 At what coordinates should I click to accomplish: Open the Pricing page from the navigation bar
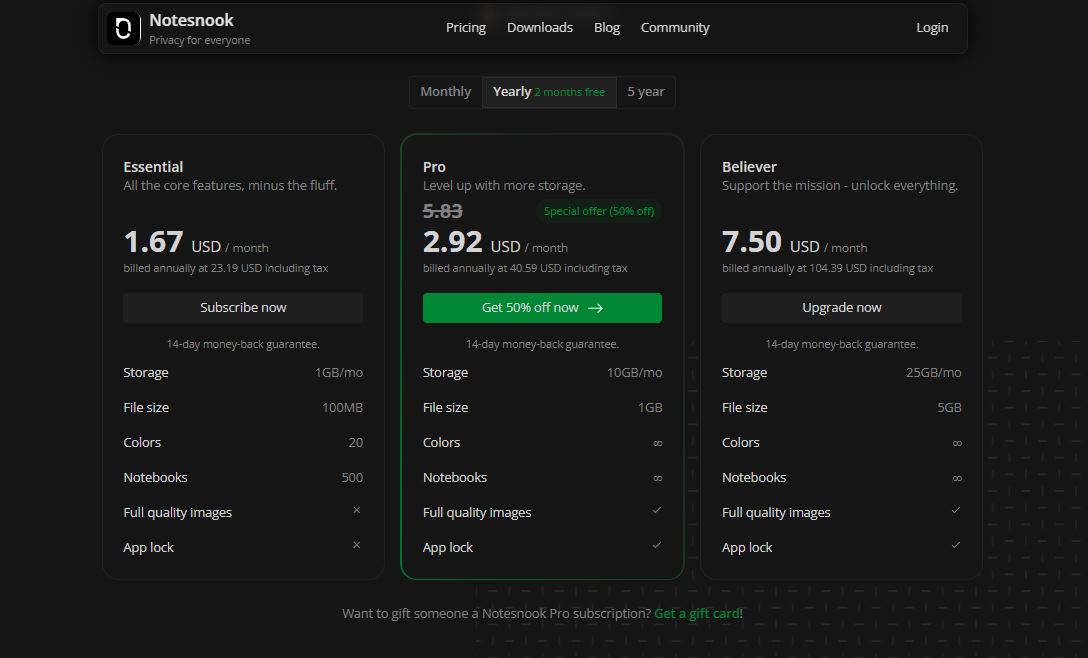[465, 27]
